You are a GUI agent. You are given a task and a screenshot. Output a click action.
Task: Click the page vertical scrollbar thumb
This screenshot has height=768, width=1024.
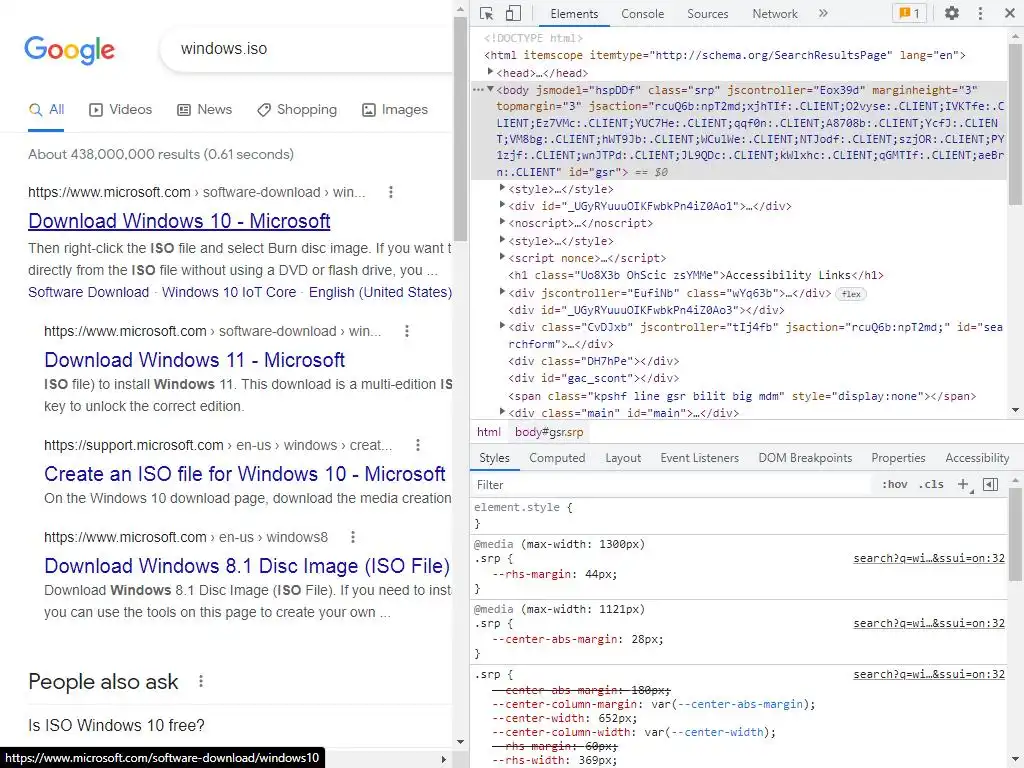[460, 128]
